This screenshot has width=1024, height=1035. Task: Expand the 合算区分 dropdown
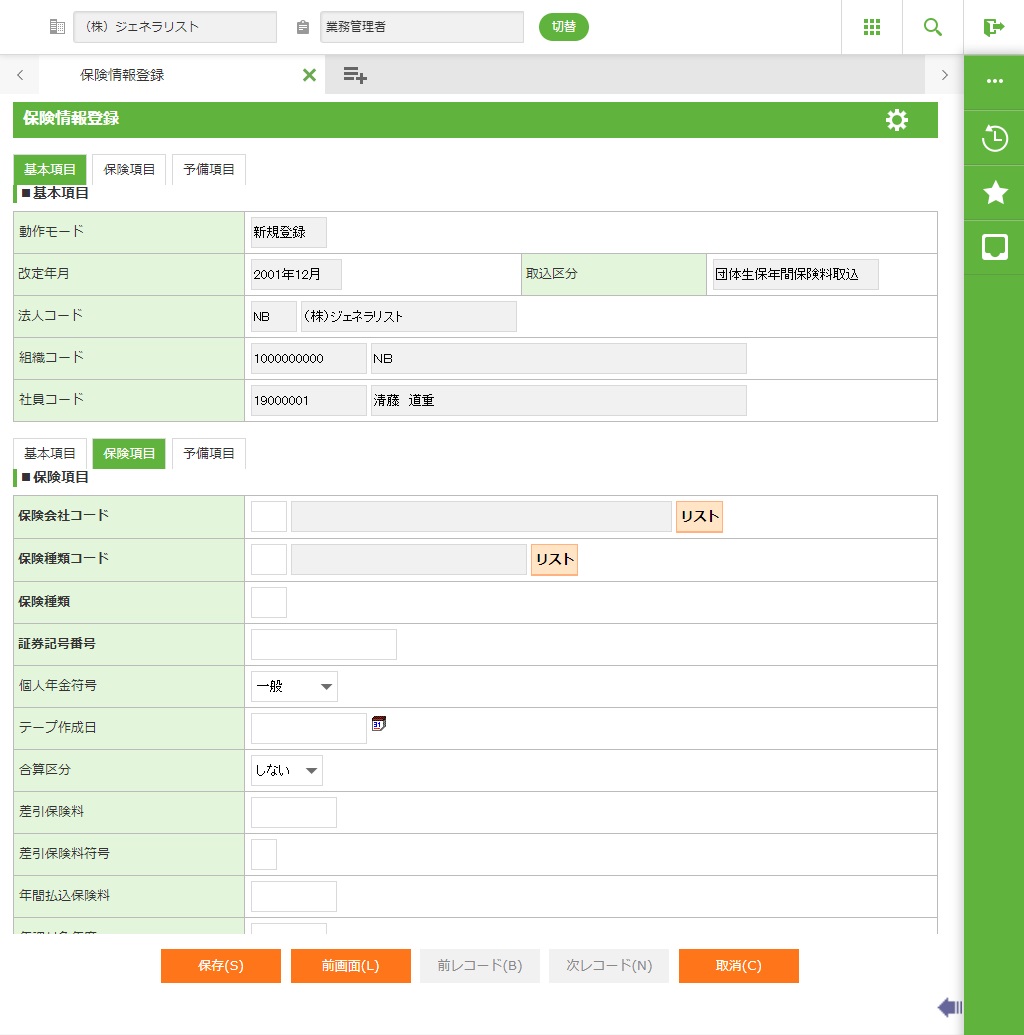coord(287,771)
